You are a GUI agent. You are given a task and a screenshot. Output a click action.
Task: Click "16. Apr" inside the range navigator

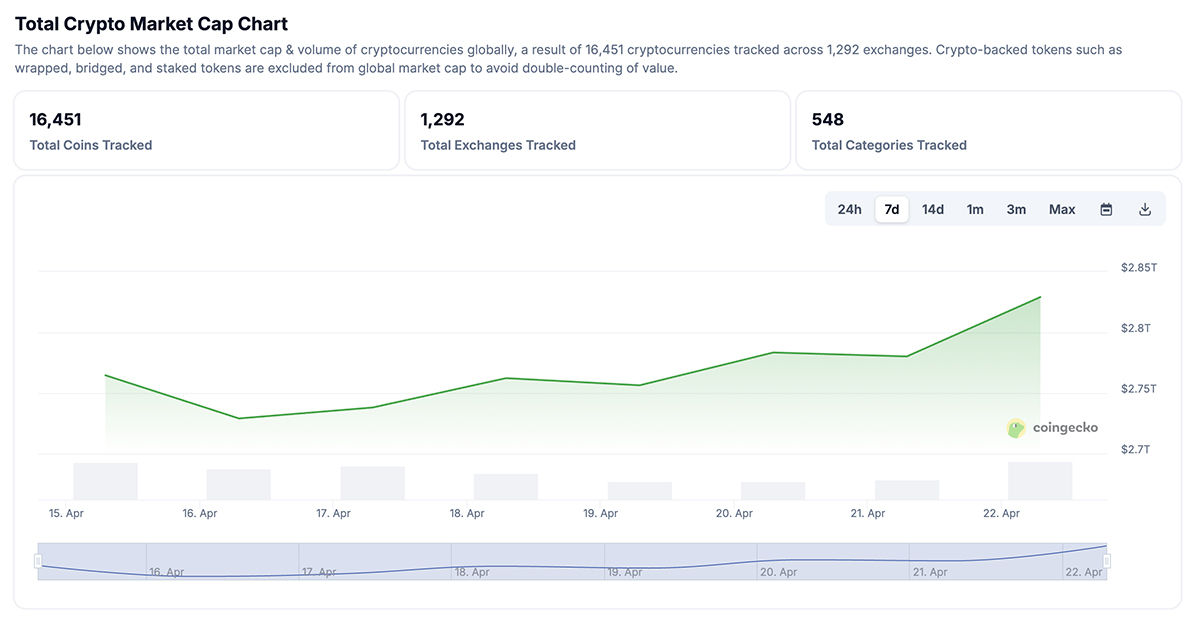pos(167,572)
